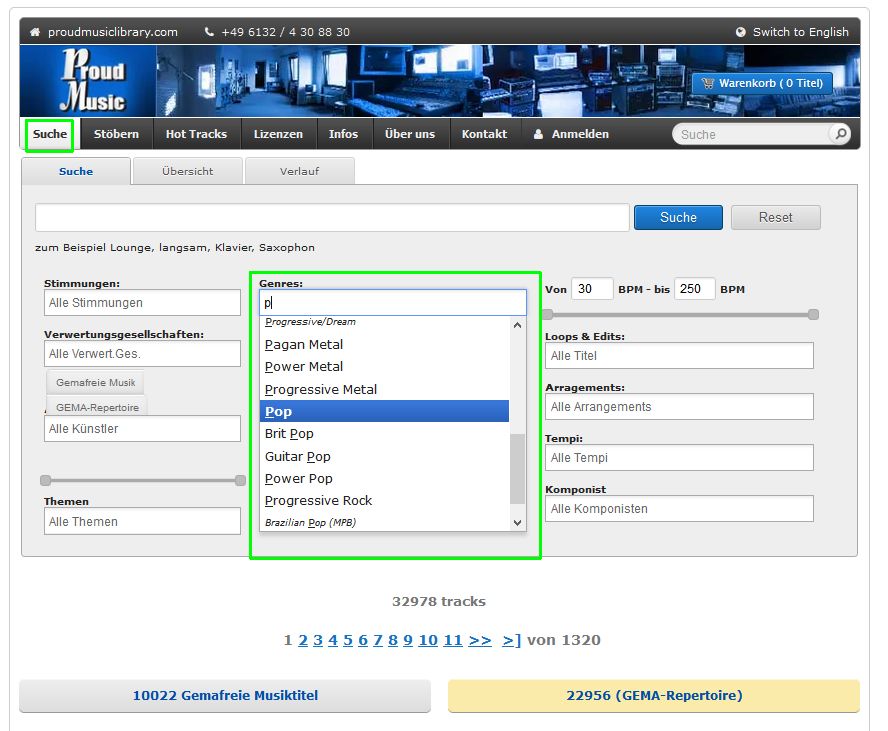Open the Alle Künstler dropdown
888x731 pixels.
click(142, 429)
